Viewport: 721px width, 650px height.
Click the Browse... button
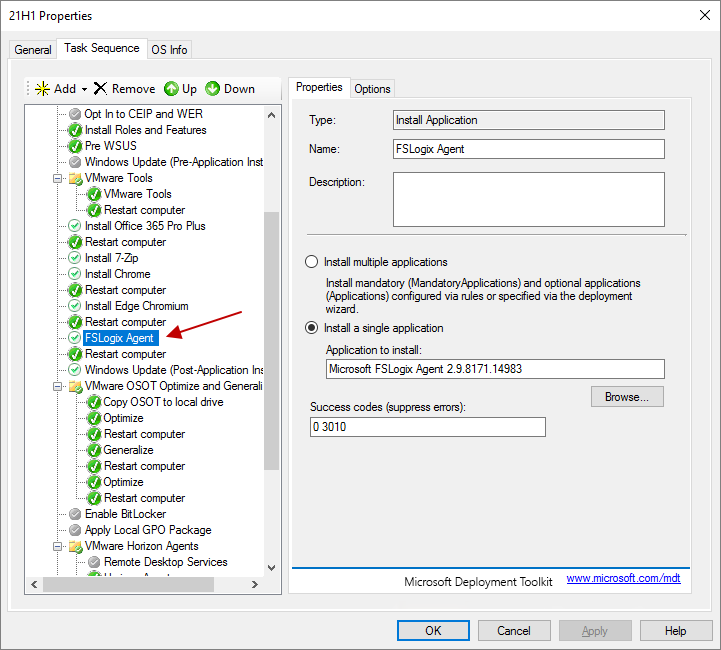pos(627,397)
